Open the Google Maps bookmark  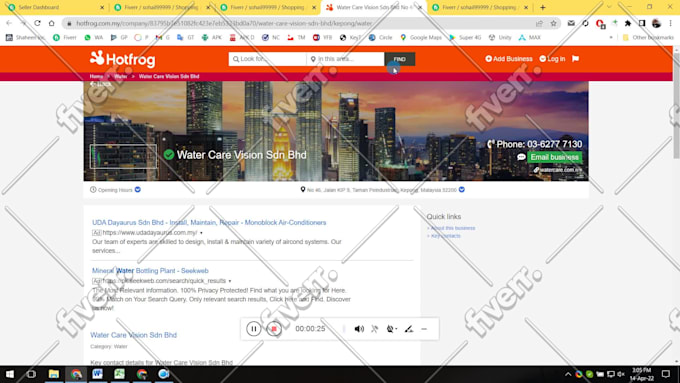pos(421,38)
